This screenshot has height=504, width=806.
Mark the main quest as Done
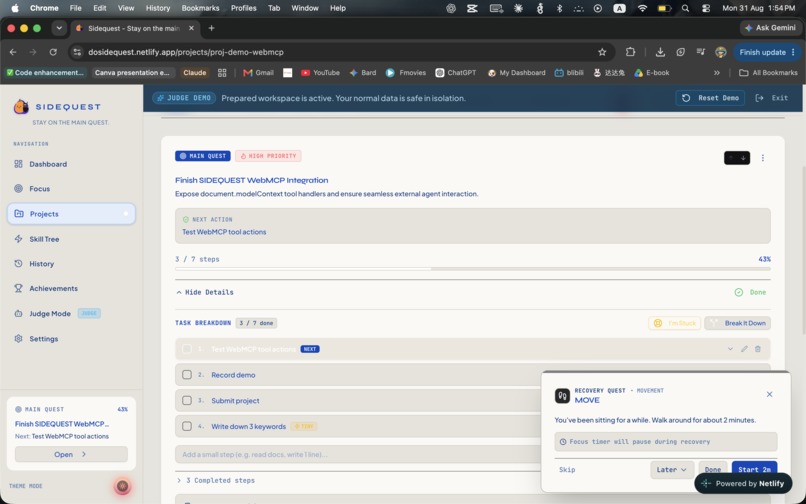point(750,292)
